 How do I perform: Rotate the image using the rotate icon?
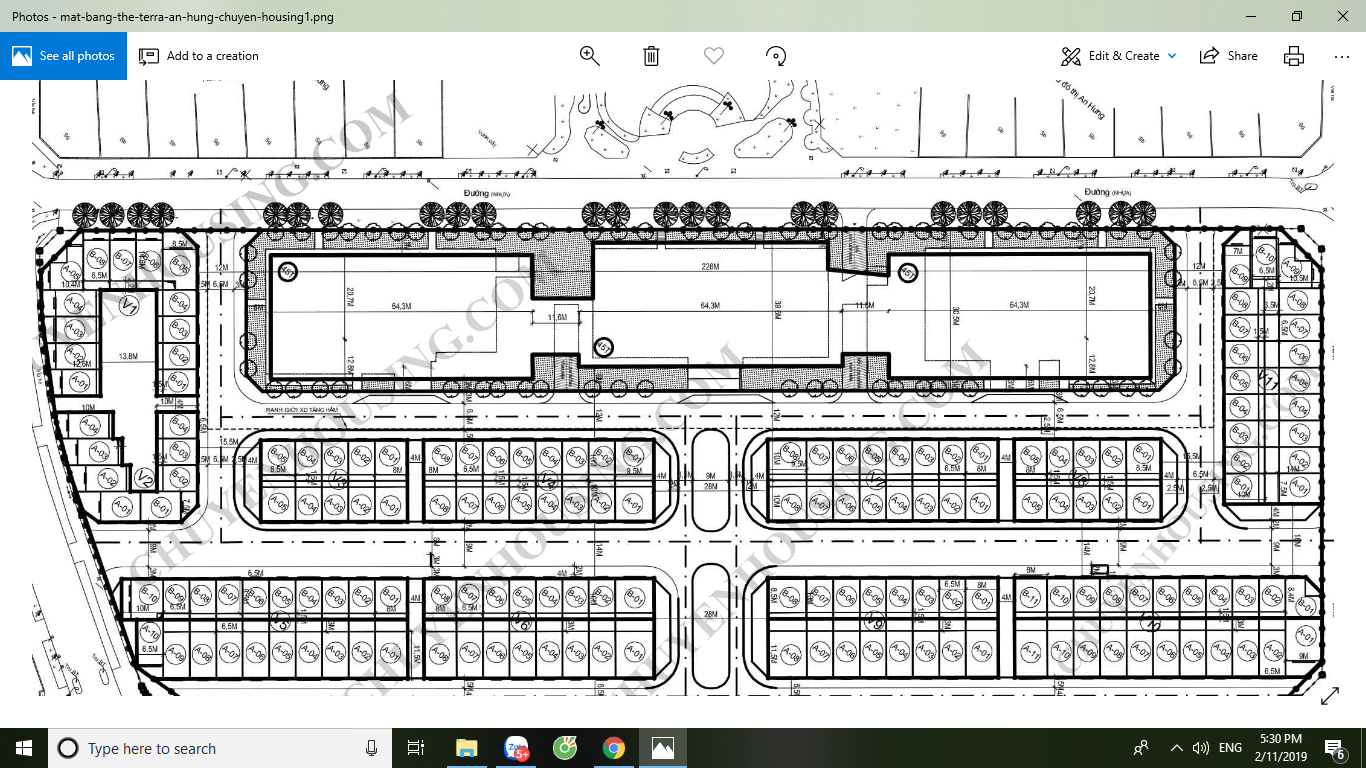pos(775,56)
